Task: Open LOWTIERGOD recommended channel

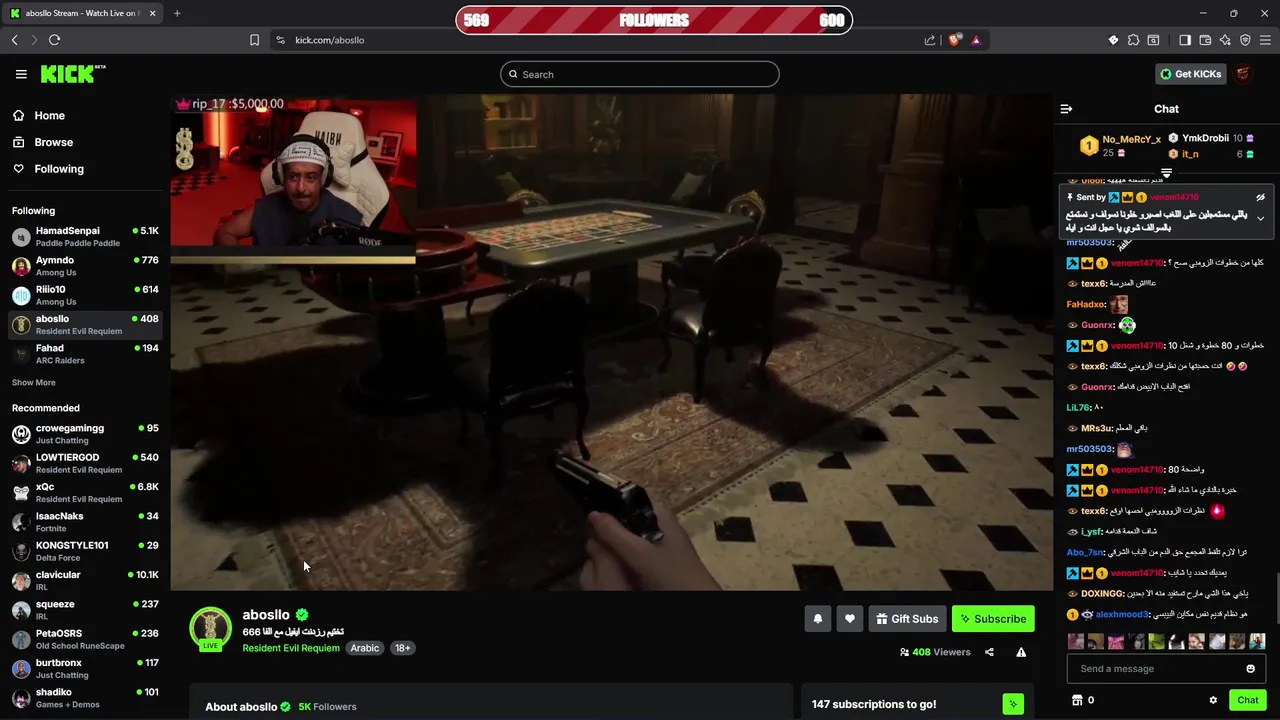Action: coord(85,463)
